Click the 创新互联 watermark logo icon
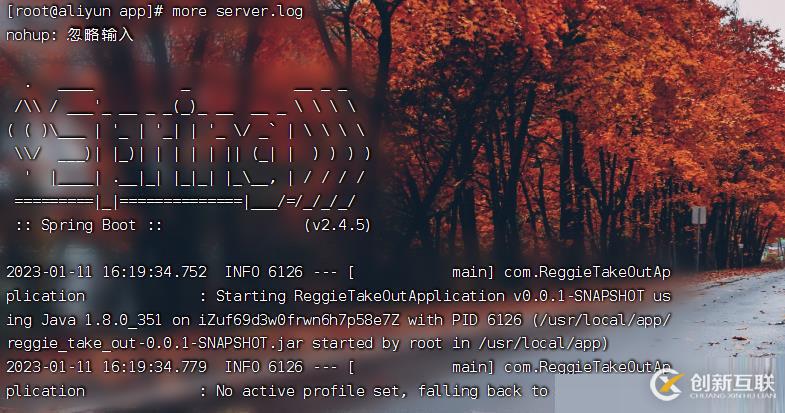 pos(667,385)
